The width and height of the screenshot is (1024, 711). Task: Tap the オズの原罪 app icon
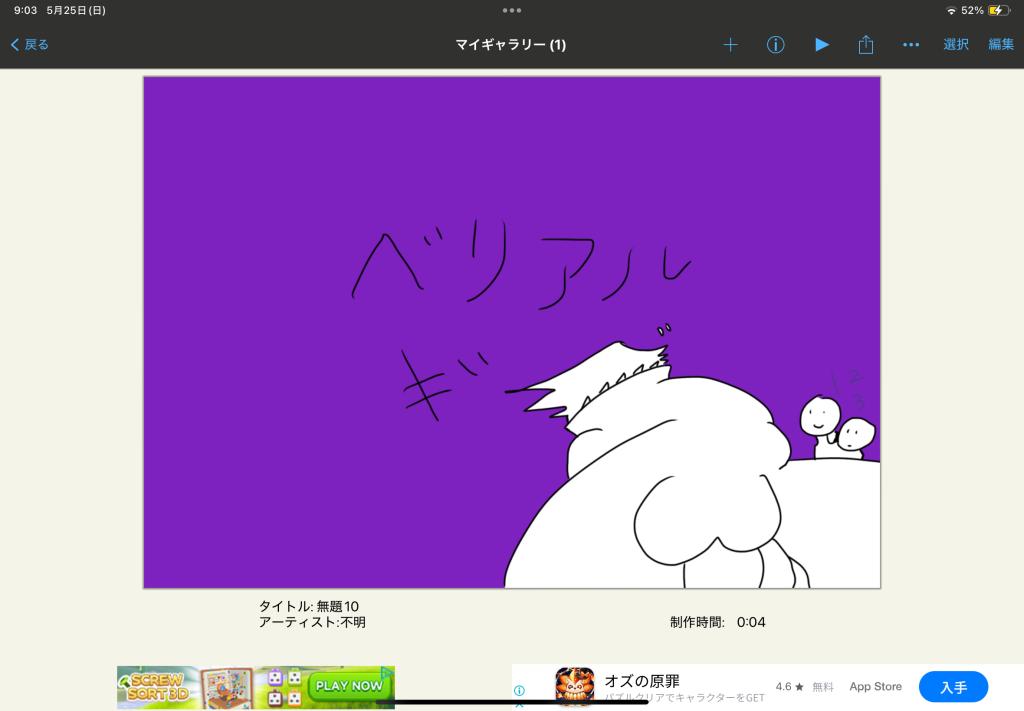(x=575, y=687)
